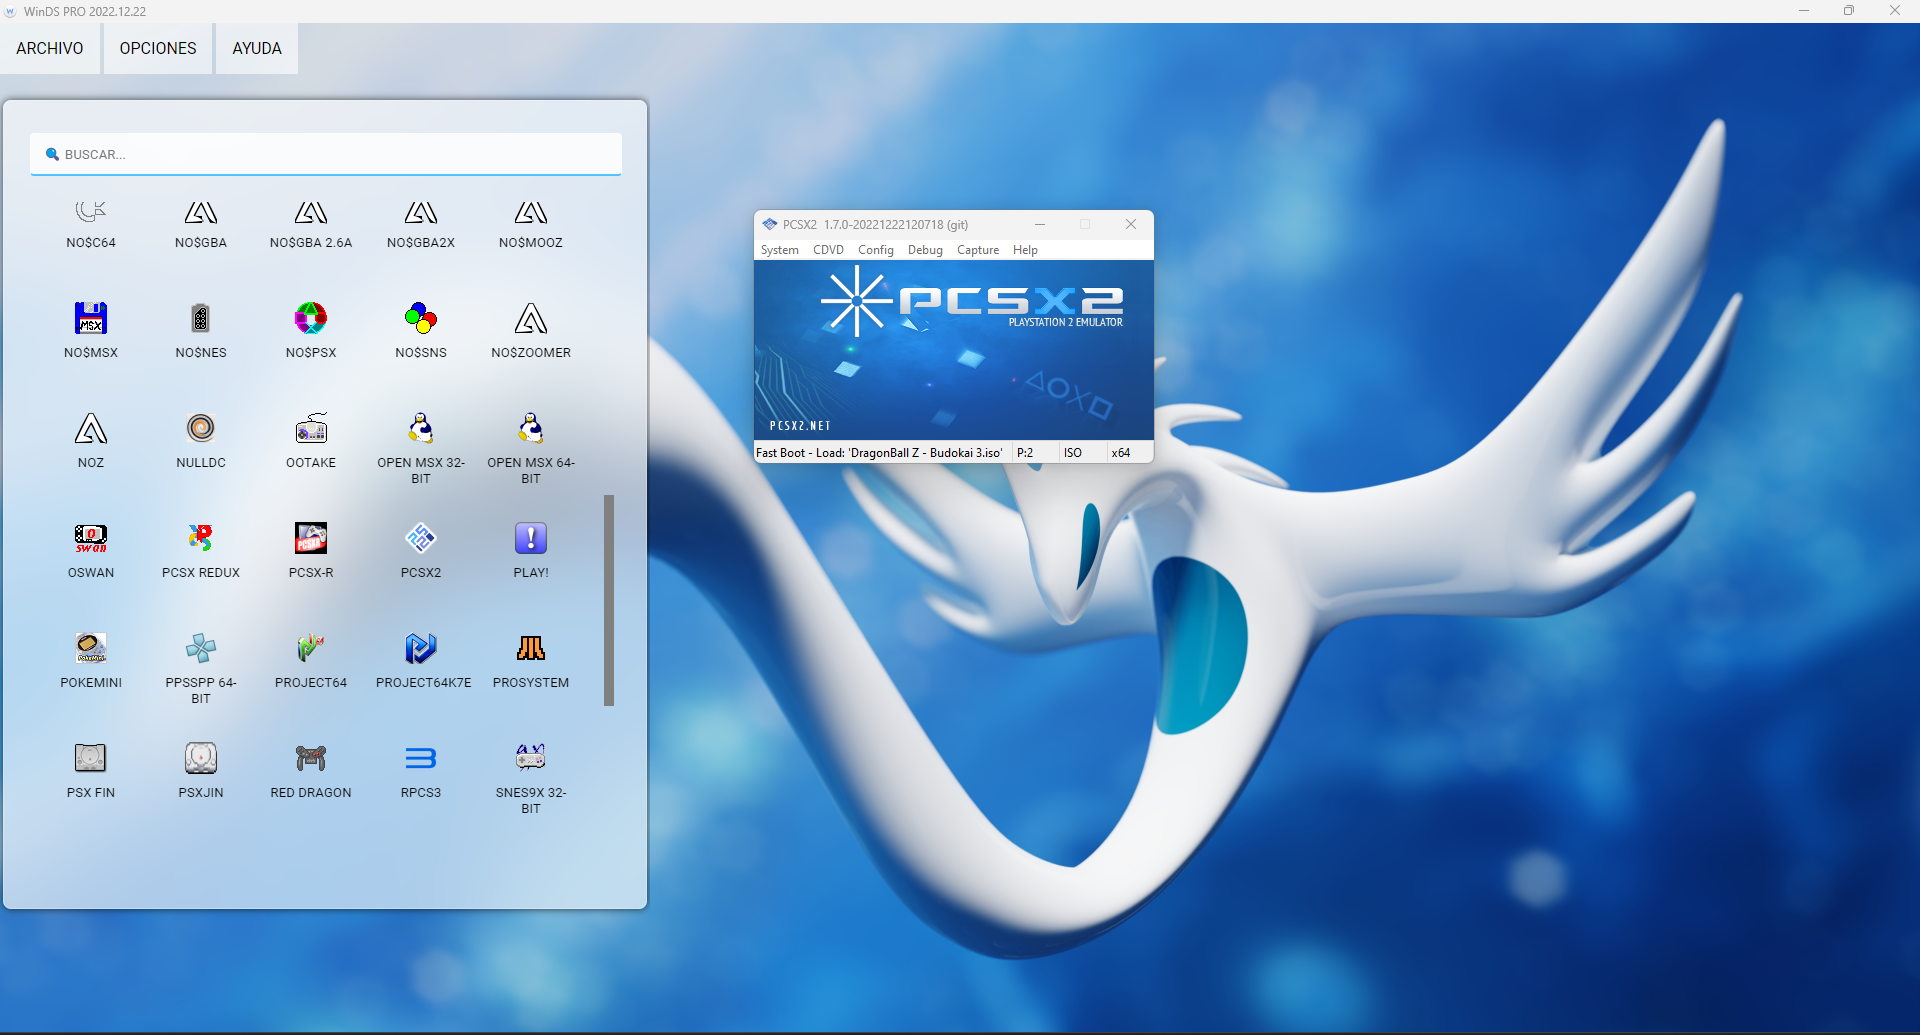Click the search magnifier icon
This screenshot has width=1920, height=1035.
(52, 154)
